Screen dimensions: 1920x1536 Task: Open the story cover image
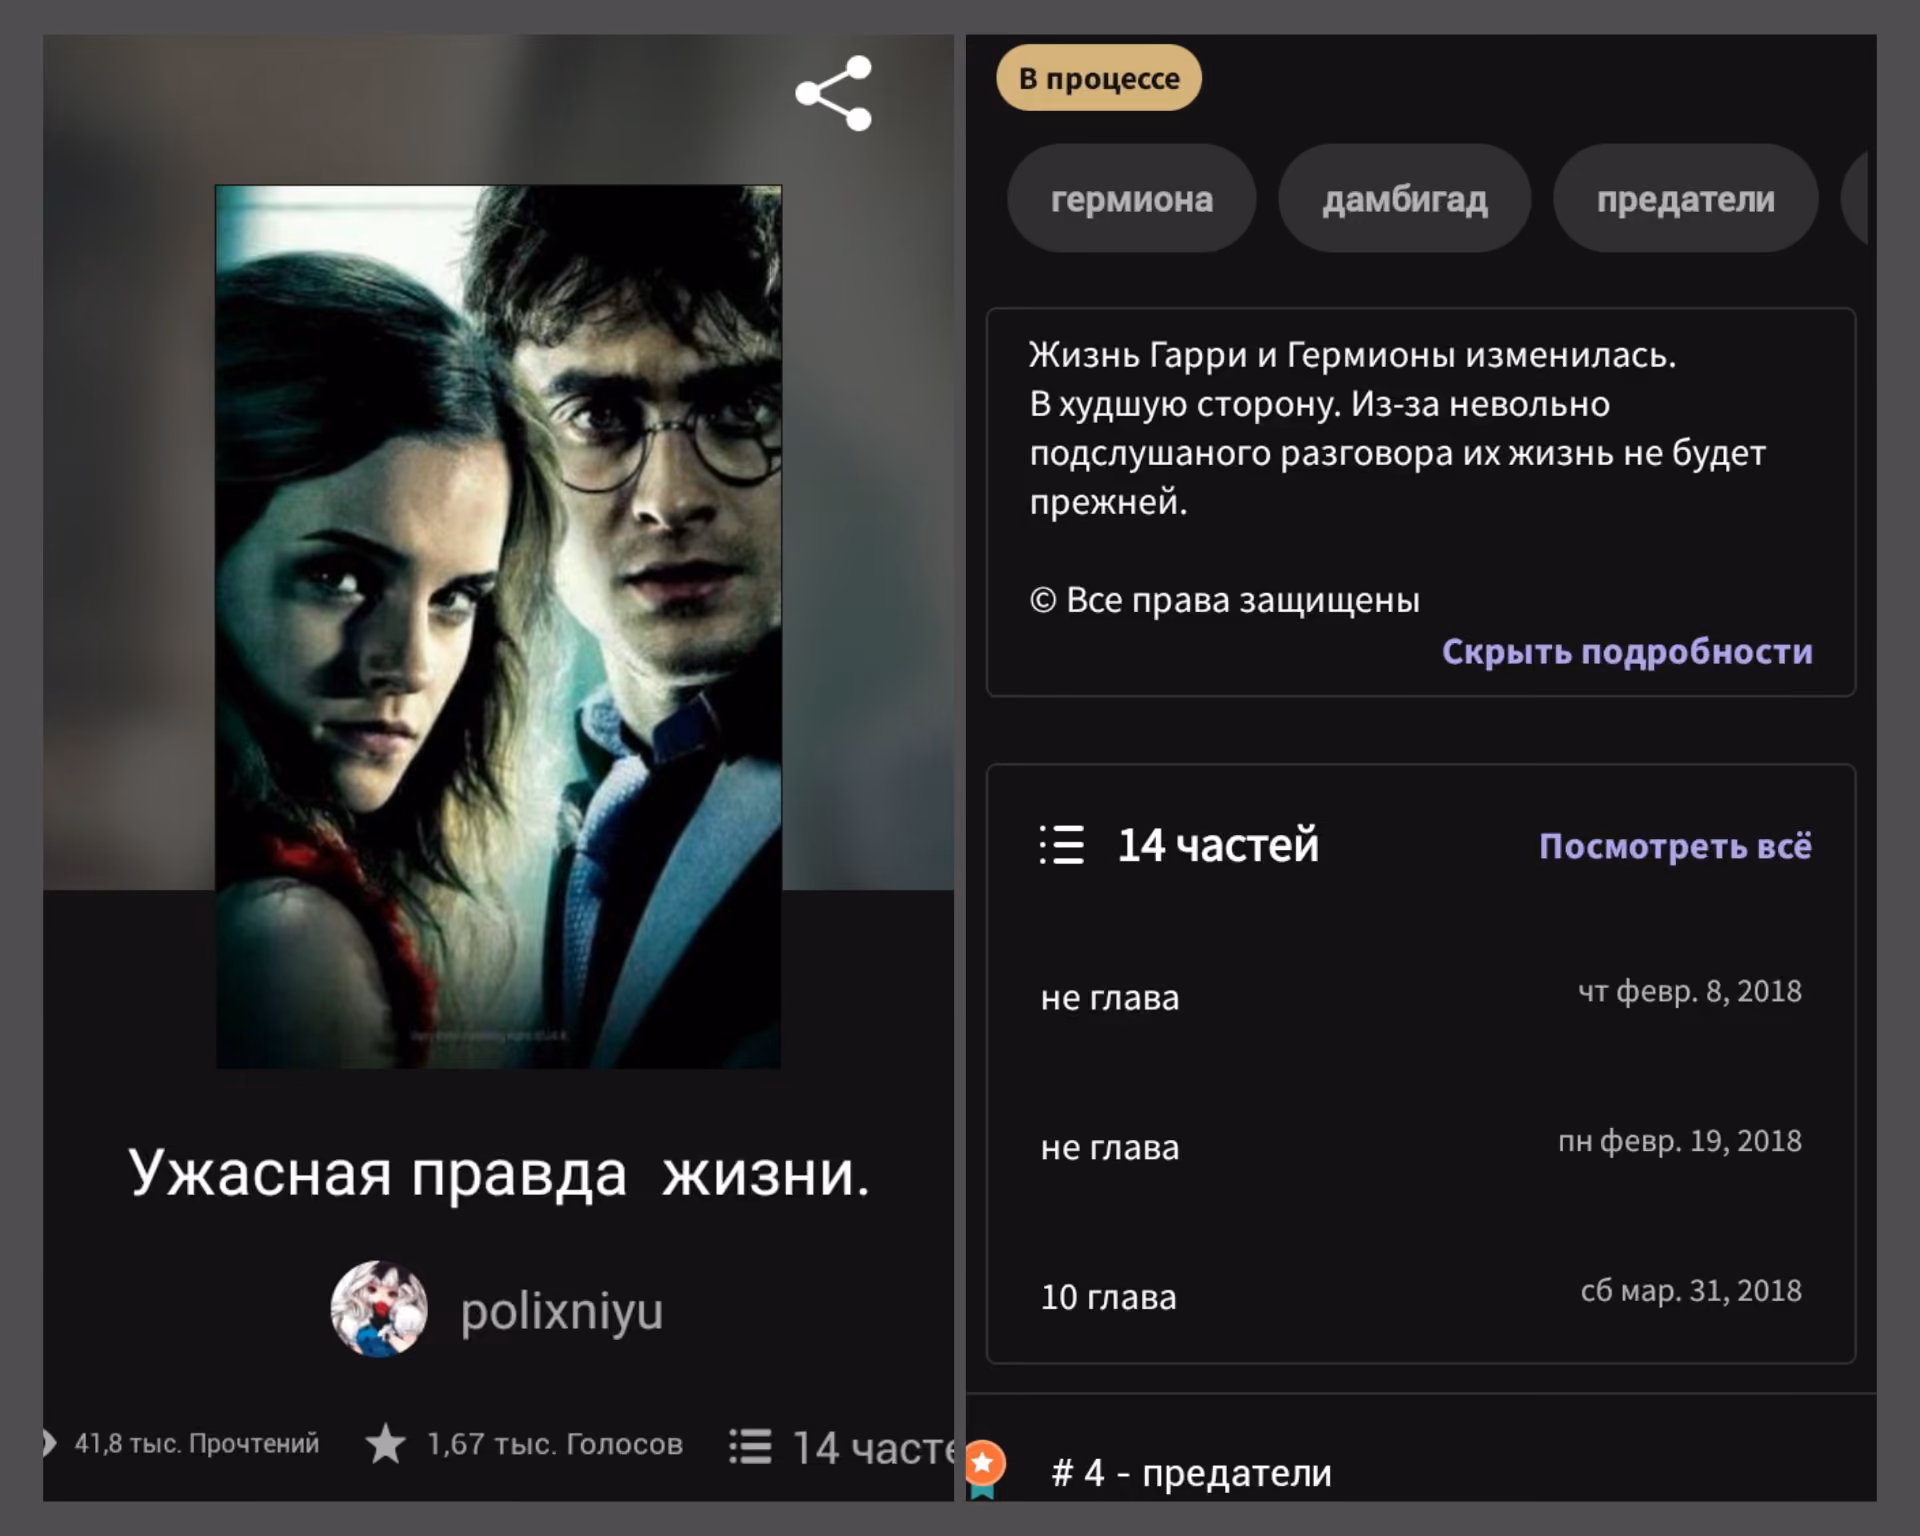498,627
